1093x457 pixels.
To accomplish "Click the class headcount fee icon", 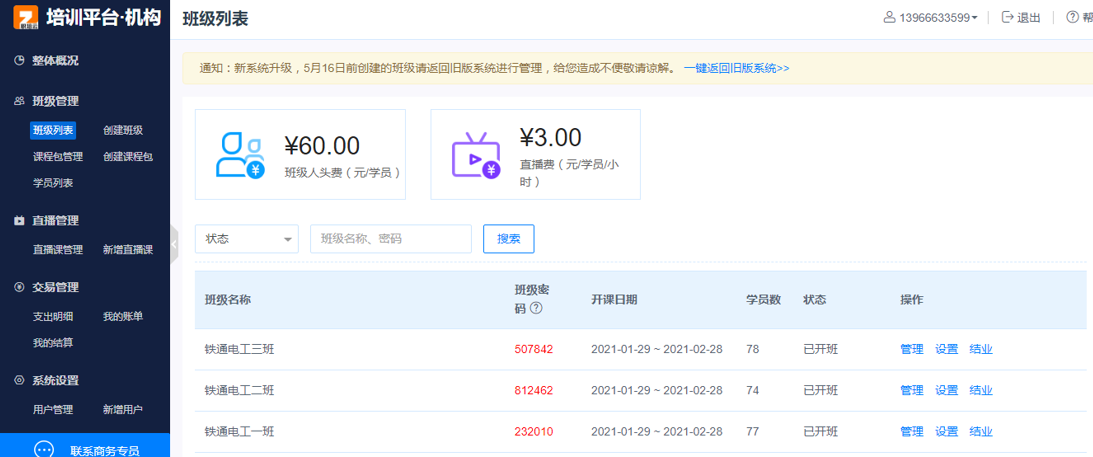I will coord(240,154).
